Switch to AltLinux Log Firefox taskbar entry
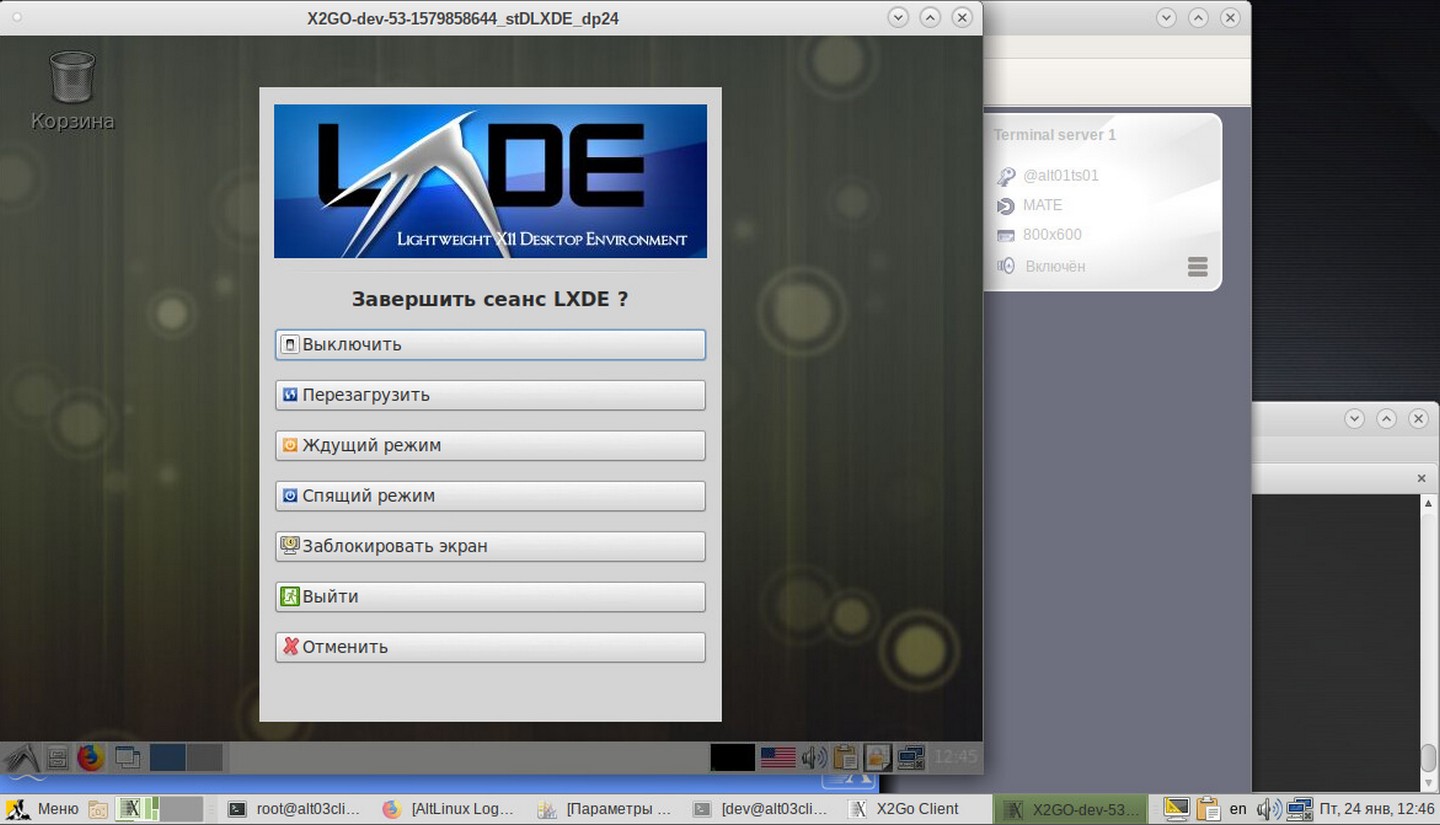The image size is (1440, 825). [450, 809]
